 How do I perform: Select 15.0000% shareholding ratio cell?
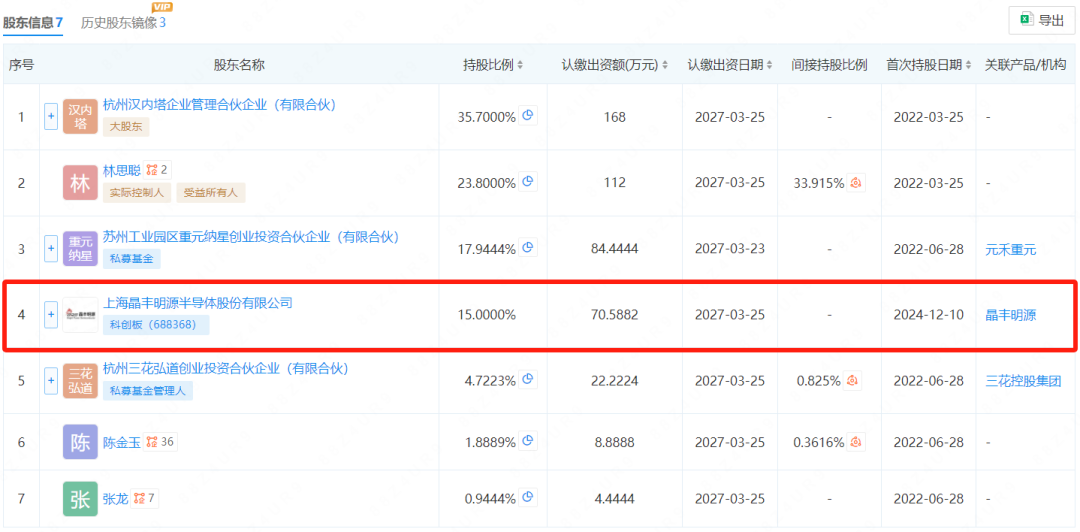pyautogui.click(x=486, y=316)
